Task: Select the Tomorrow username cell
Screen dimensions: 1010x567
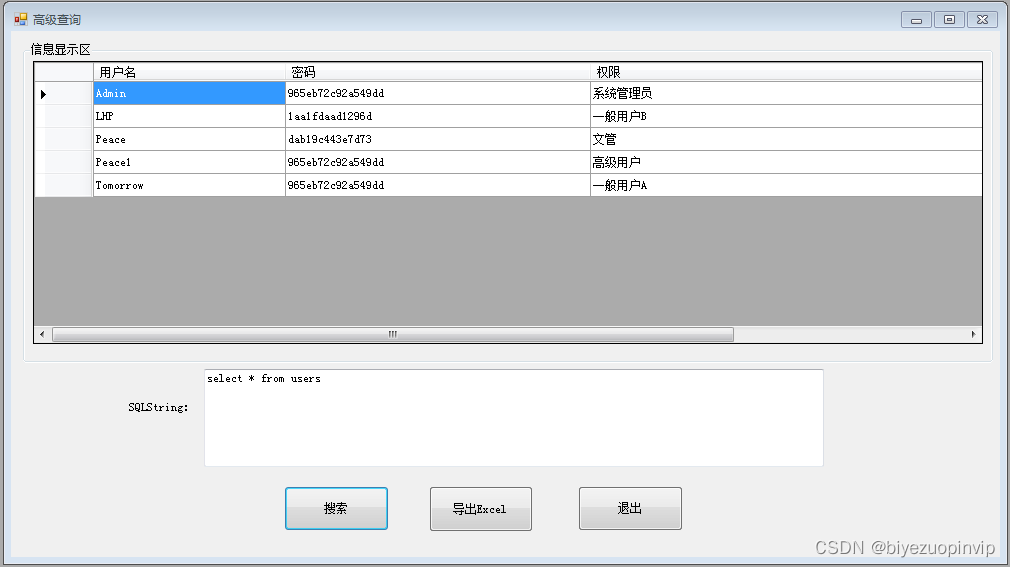Action: point(189,185)
